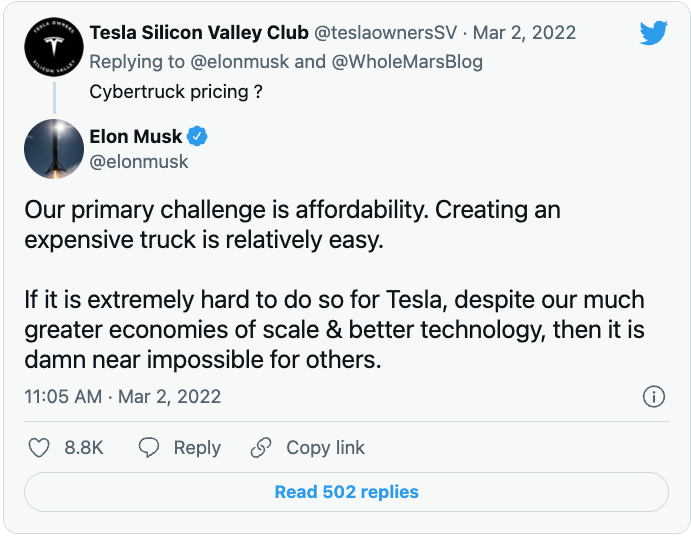This screenshot has height=537, width=691.
Task: Open the 11:05 AM · Mar 2, 2022 timestamp
Action: tap(122, 397)
